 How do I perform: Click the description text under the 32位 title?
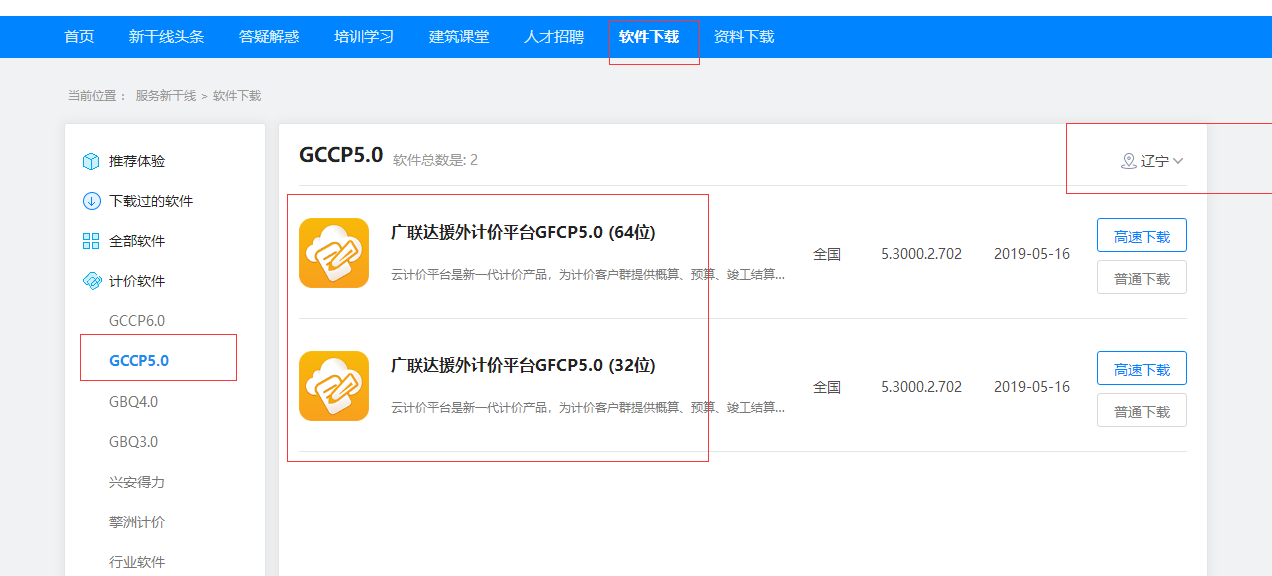click(x=588, y=407)
